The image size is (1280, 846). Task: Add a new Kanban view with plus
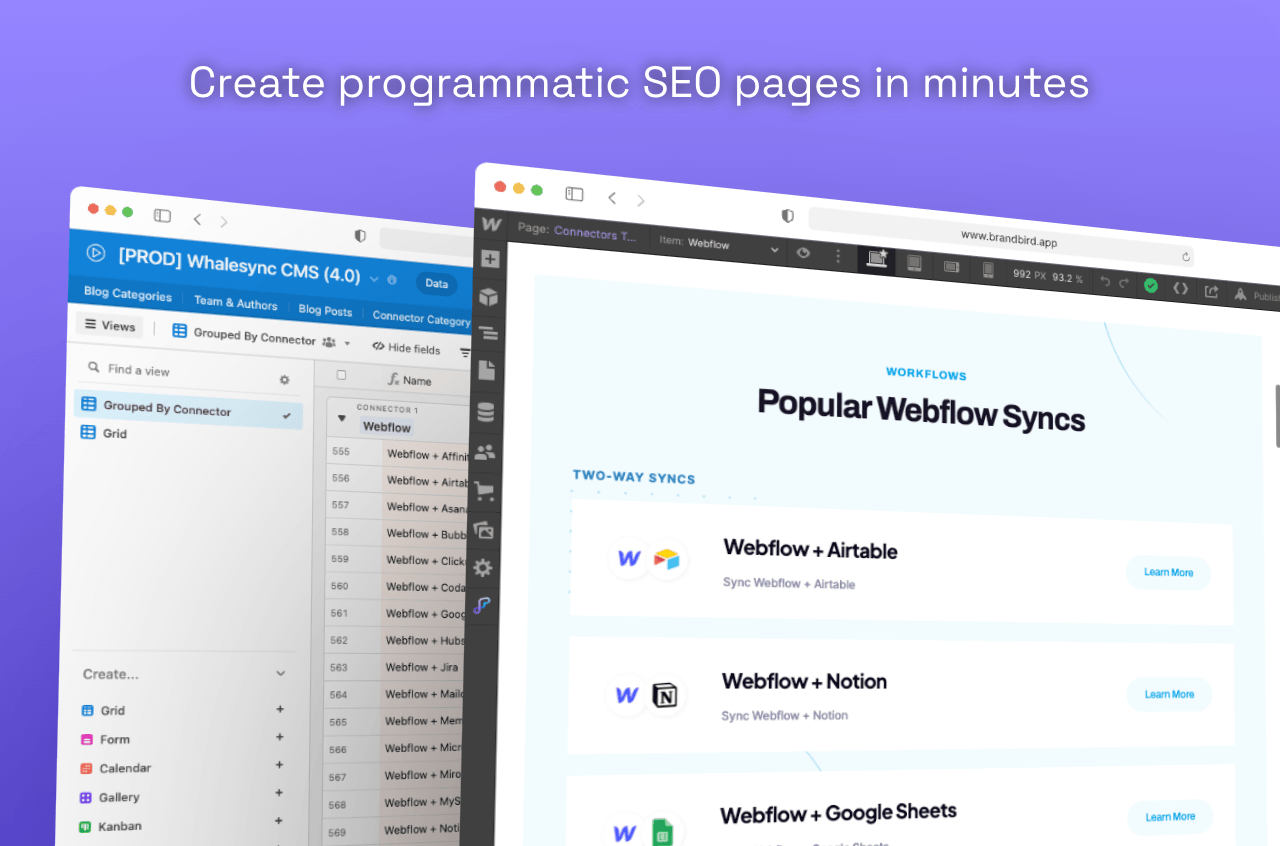pyautogui.click(x=280, y=821)
